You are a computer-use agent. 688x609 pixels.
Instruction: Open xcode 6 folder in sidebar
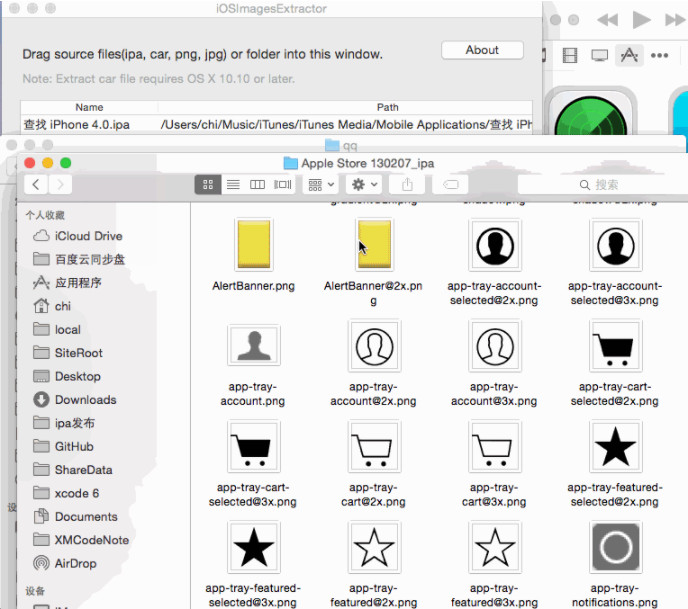pos(66,493)
